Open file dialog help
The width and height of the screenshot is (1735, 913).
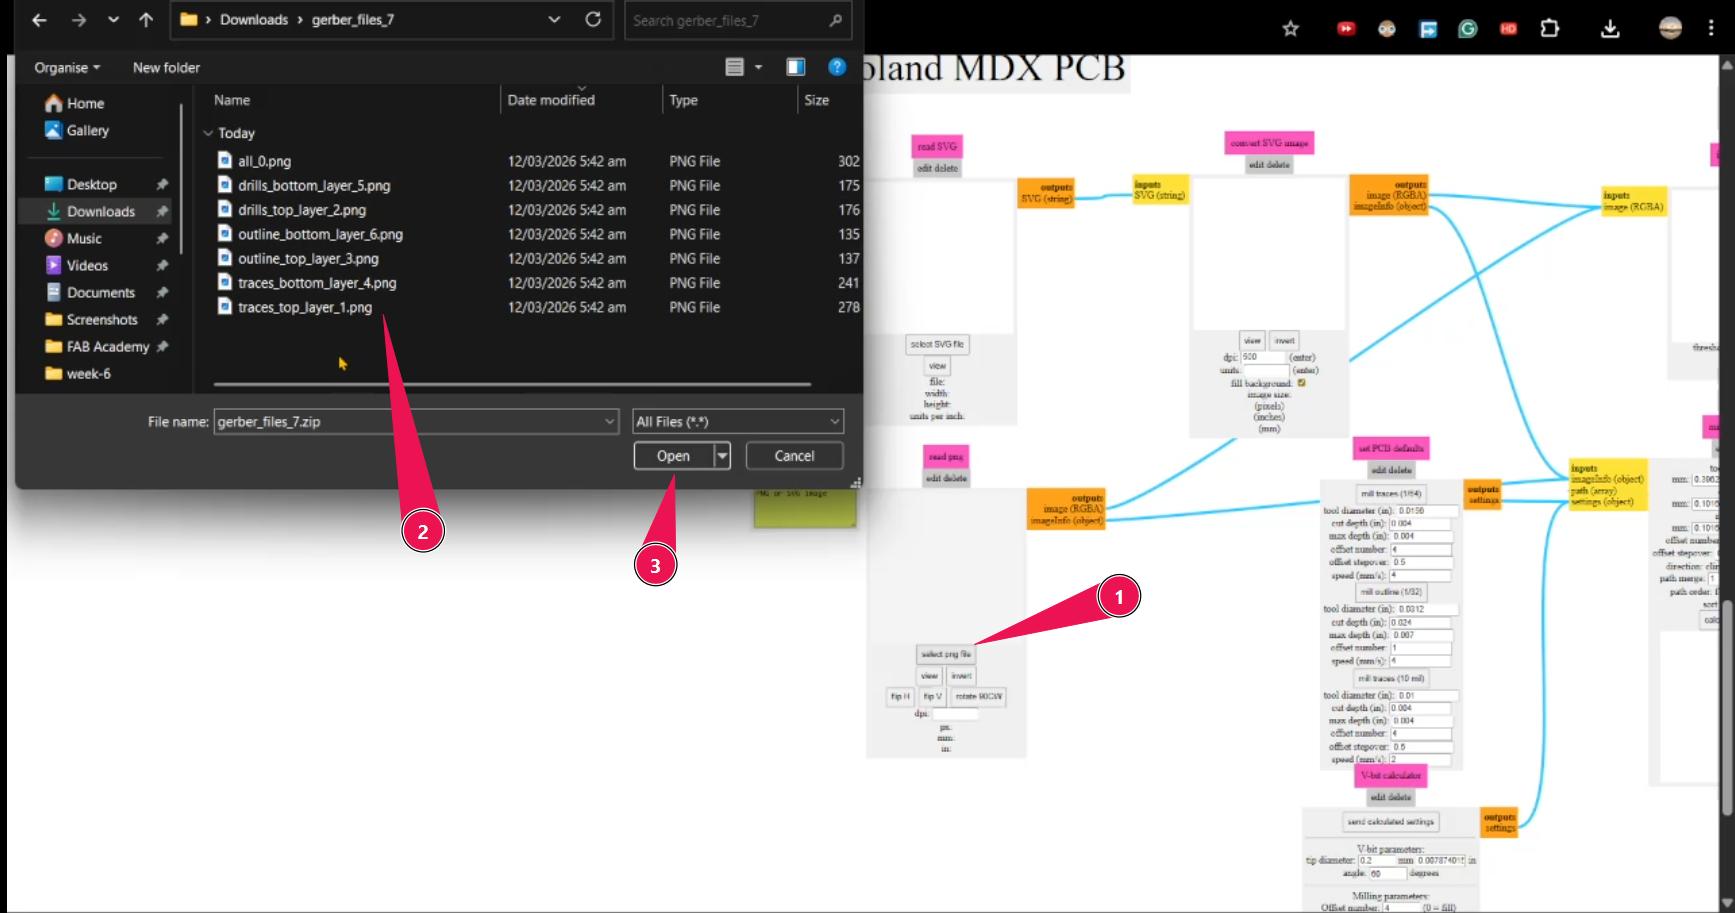(837, 67)
